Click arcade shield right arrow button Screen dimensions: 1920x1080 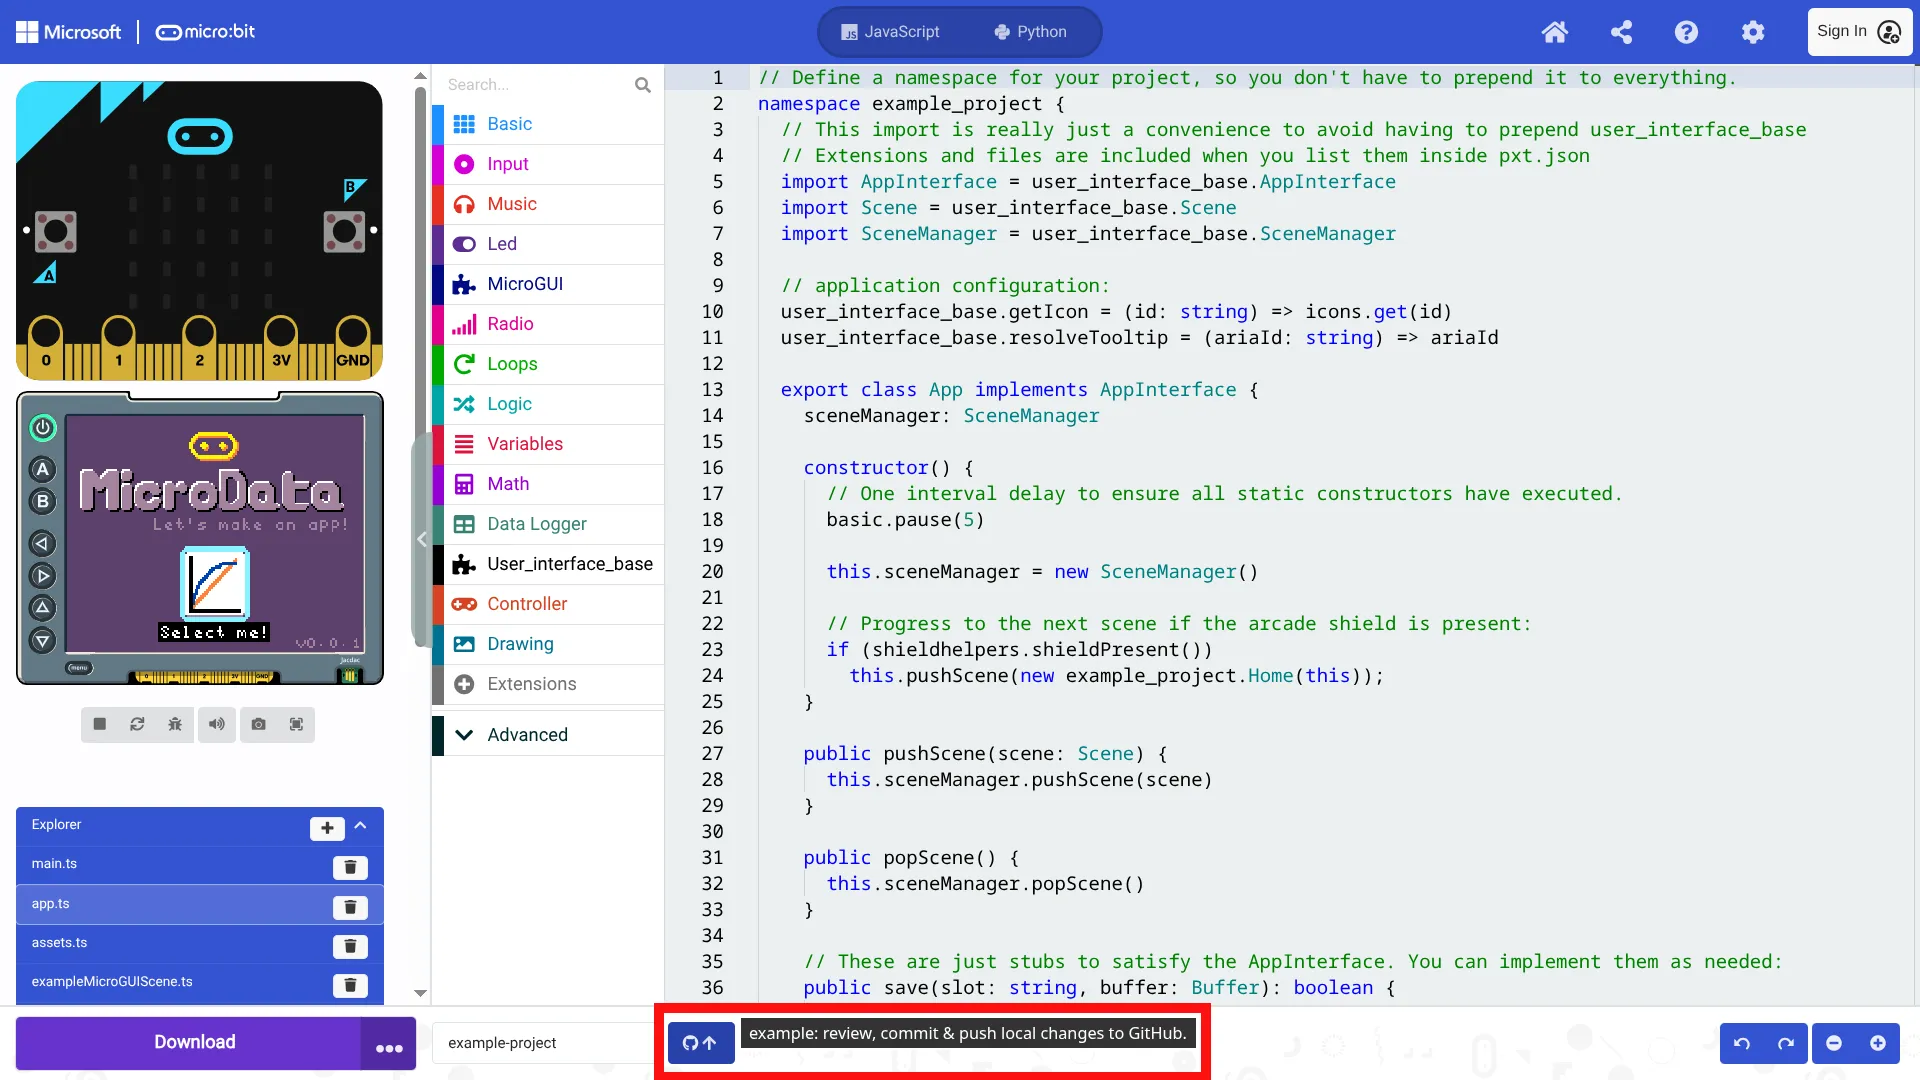click(42, 576)
